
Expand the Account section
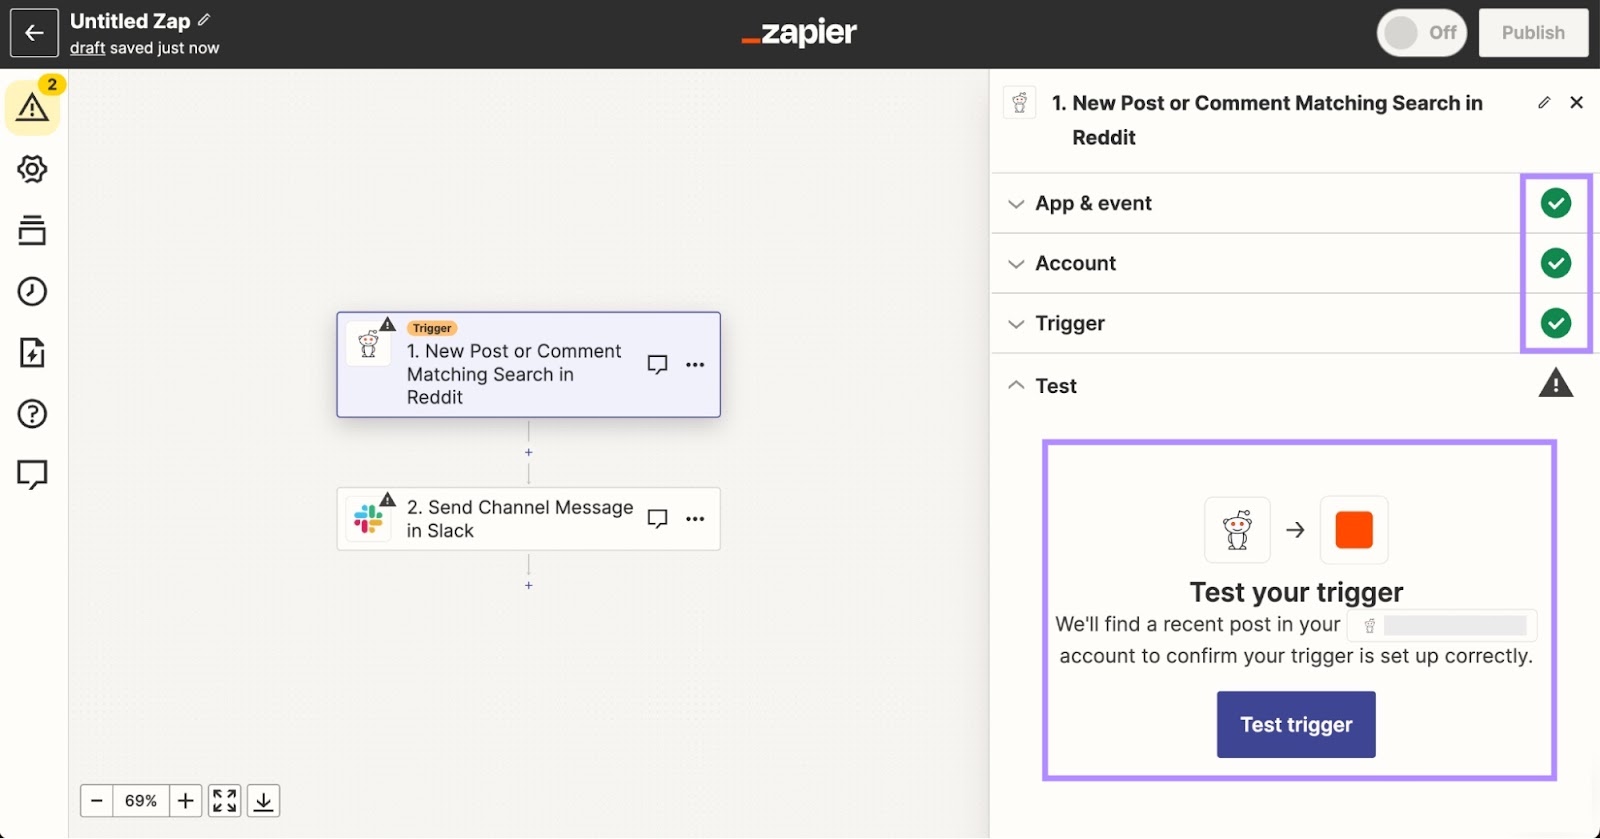(1075, 264)
